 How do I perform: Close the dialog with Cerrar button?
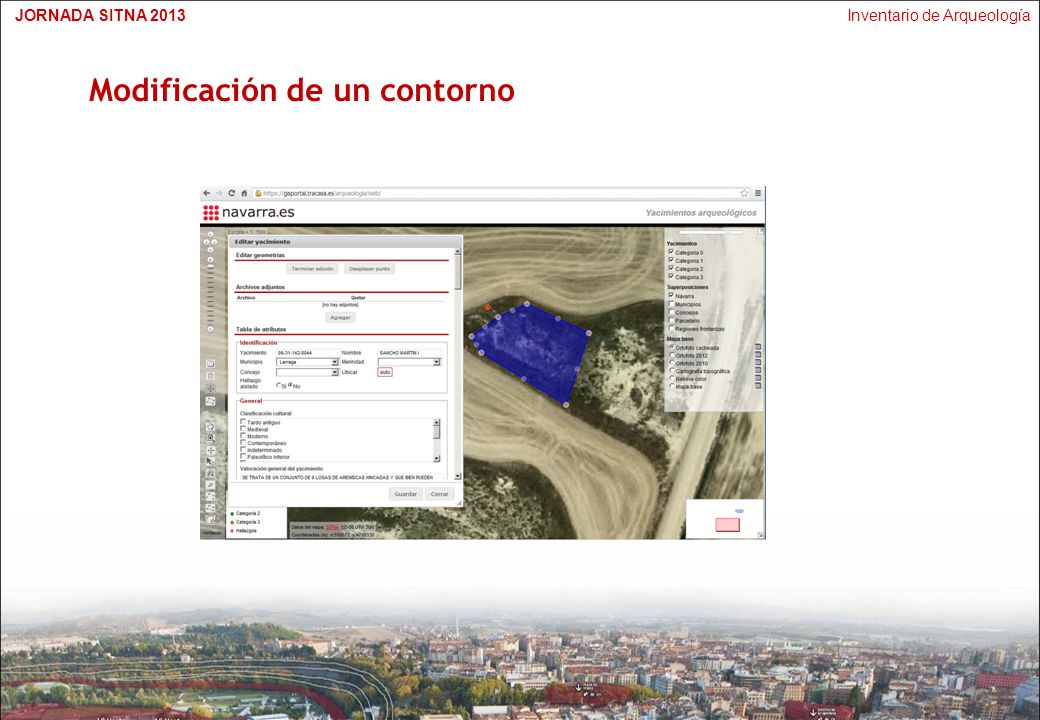439,494
